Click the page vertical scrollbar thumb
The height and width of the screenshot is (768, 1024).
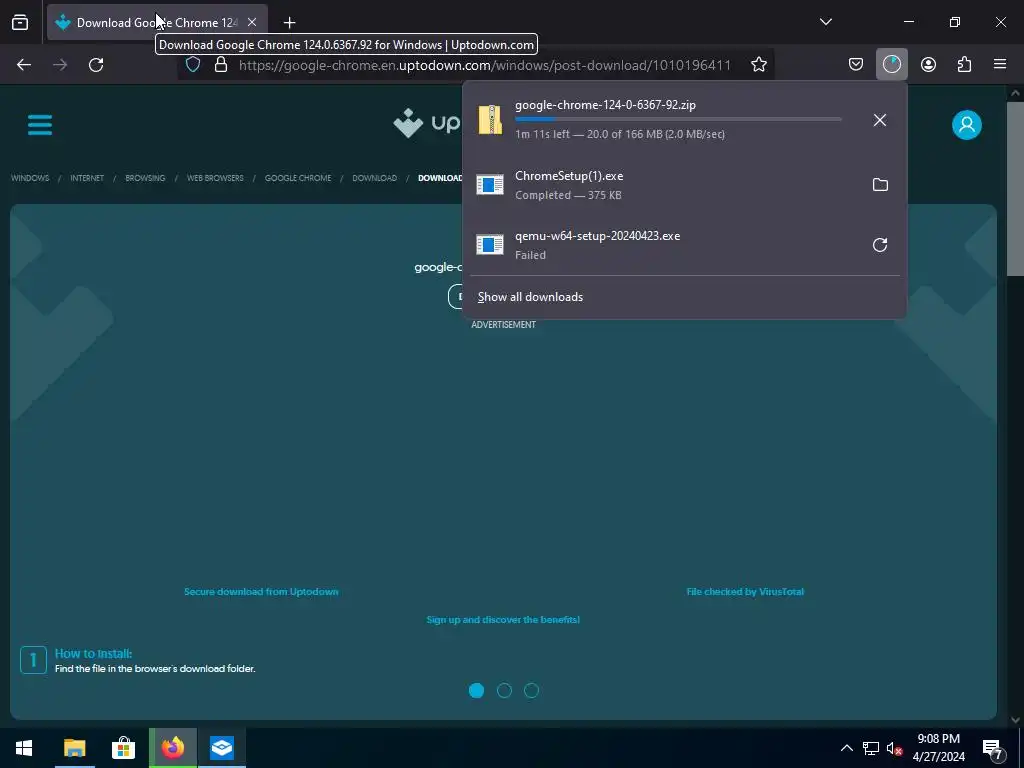pos(1015,189)
